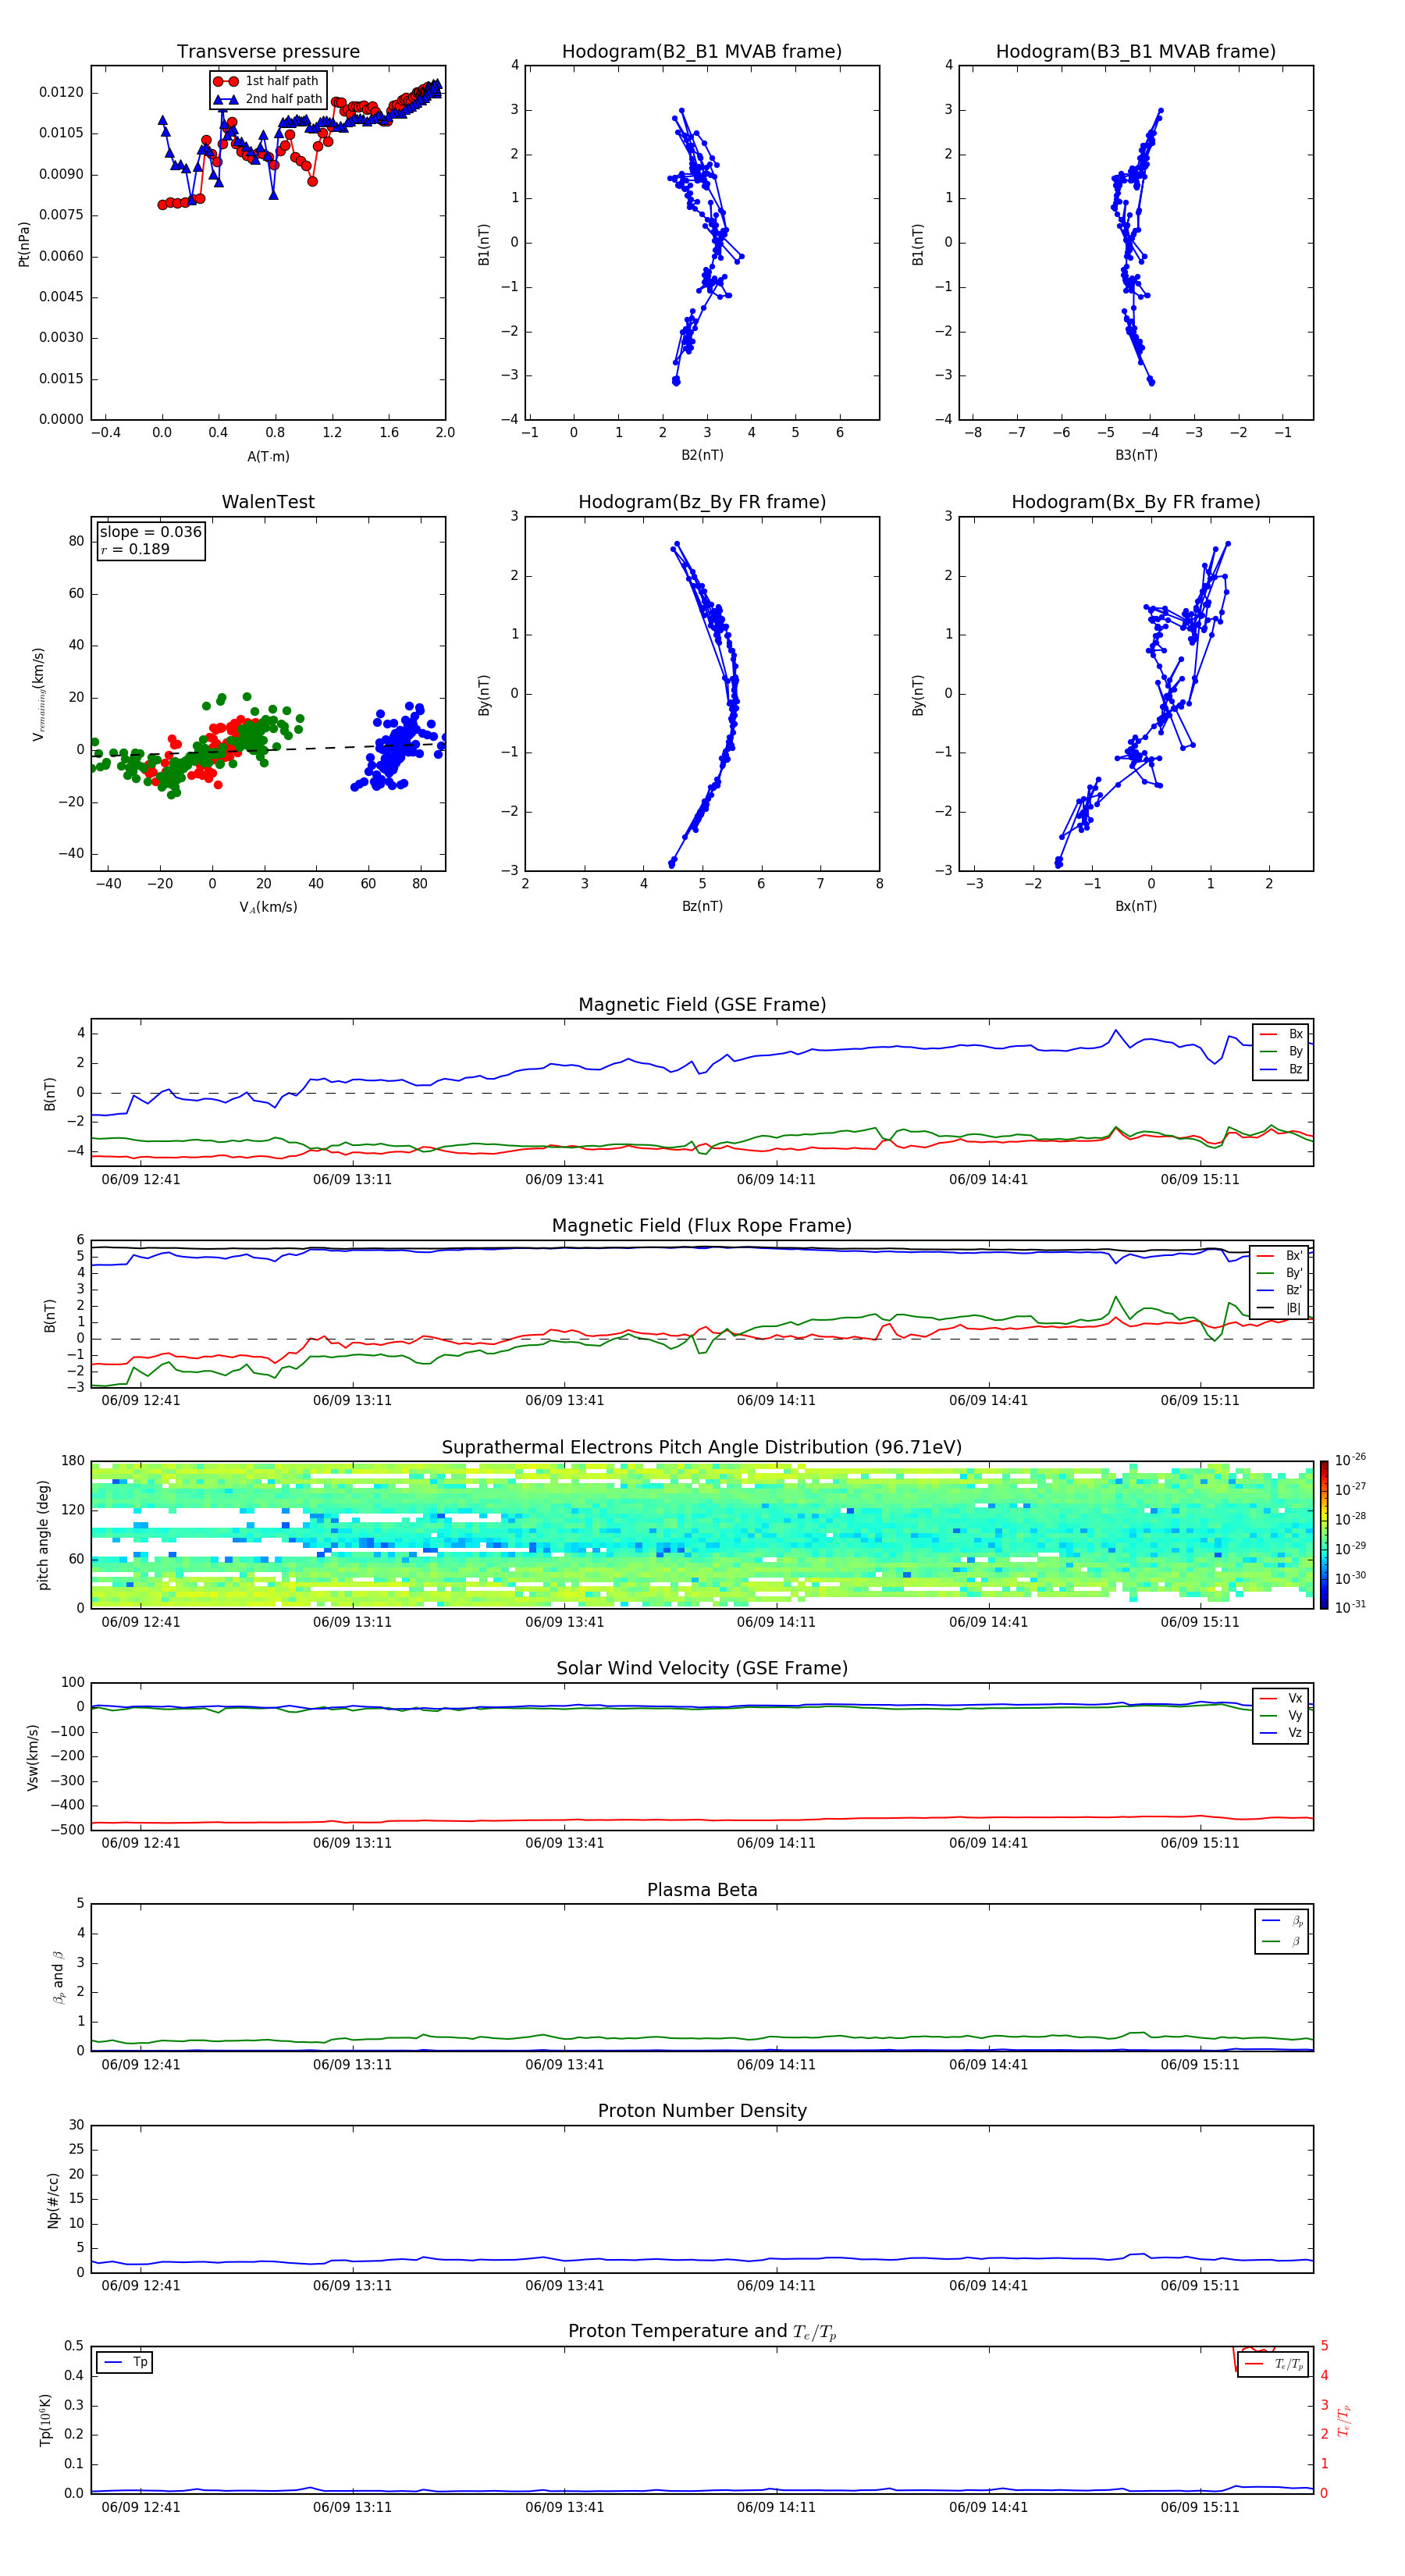Click the "Magnetic Field (GSE Frame)" title
This screenshot has width=1405, height=2576.
pos(702,1005)
